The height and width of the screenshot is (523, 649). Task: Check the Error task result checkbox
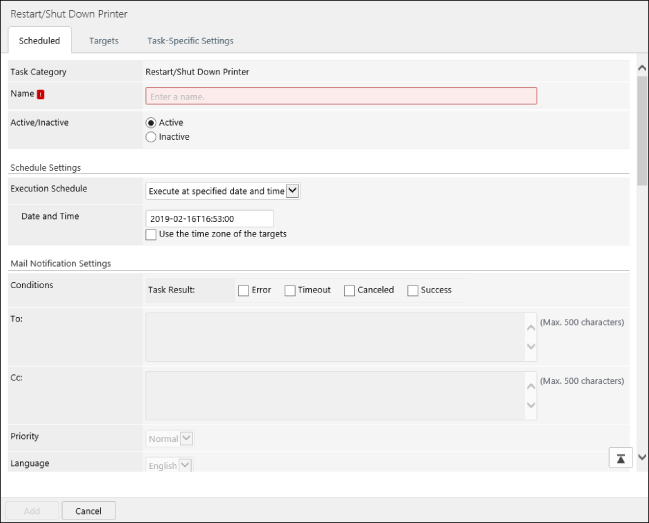click(244, 290)
